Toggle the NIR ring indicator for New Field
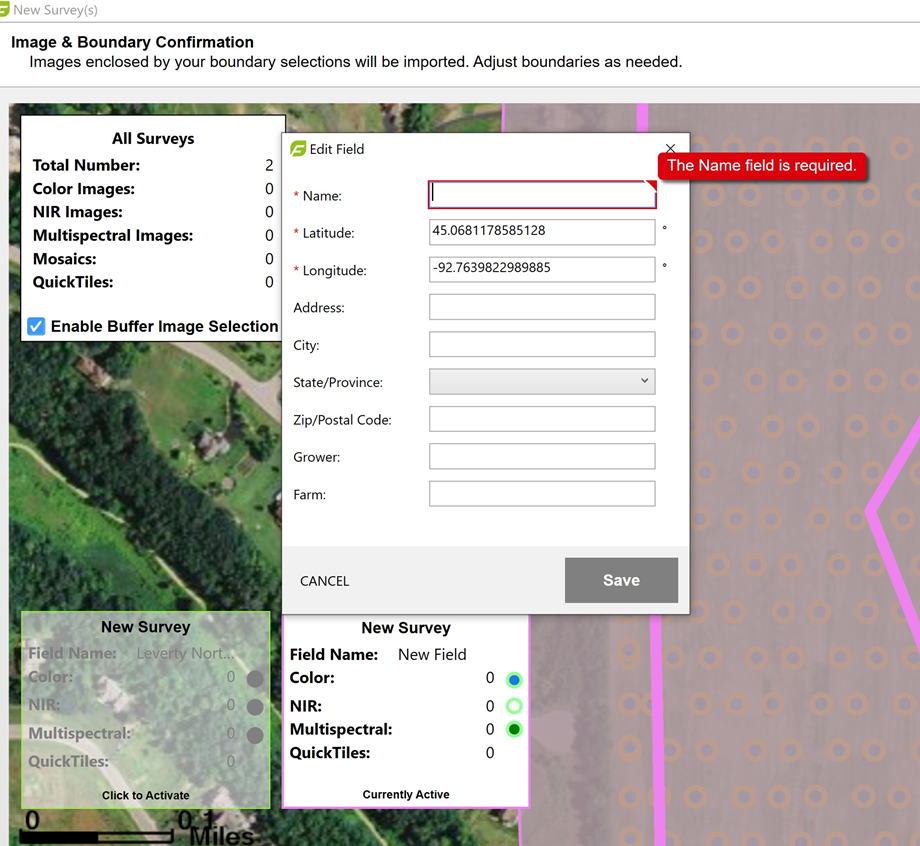920x846 pixels. click(x=514, y=706)
